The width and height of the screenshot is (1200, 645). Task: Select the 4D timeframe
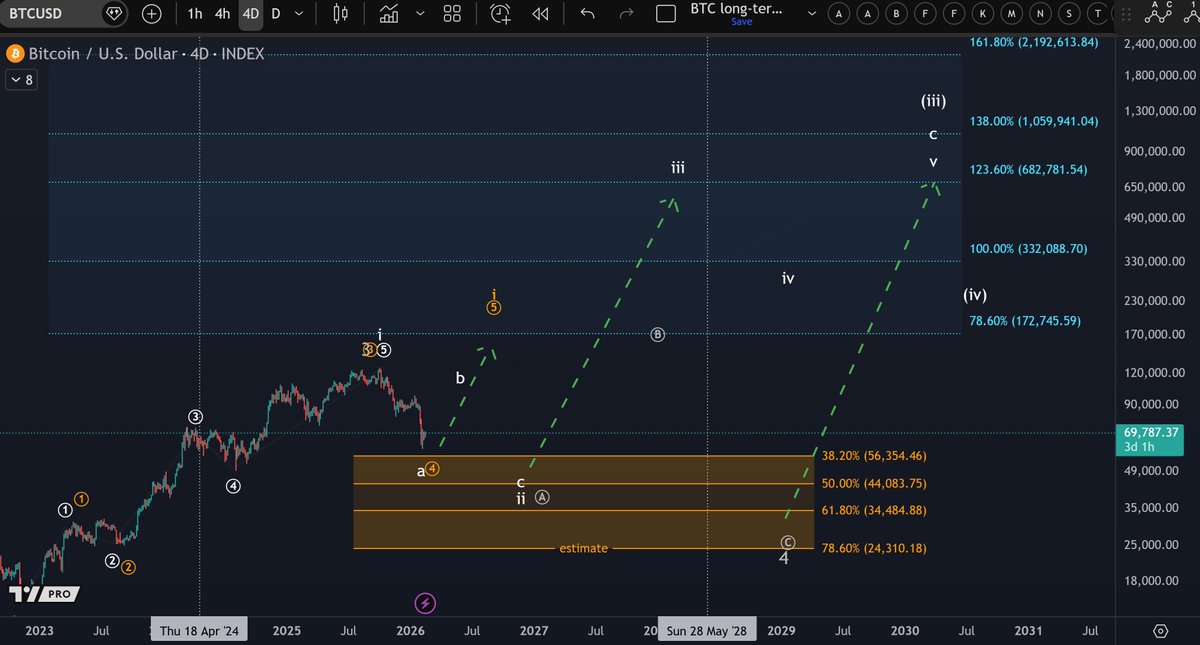pos(251,14)
